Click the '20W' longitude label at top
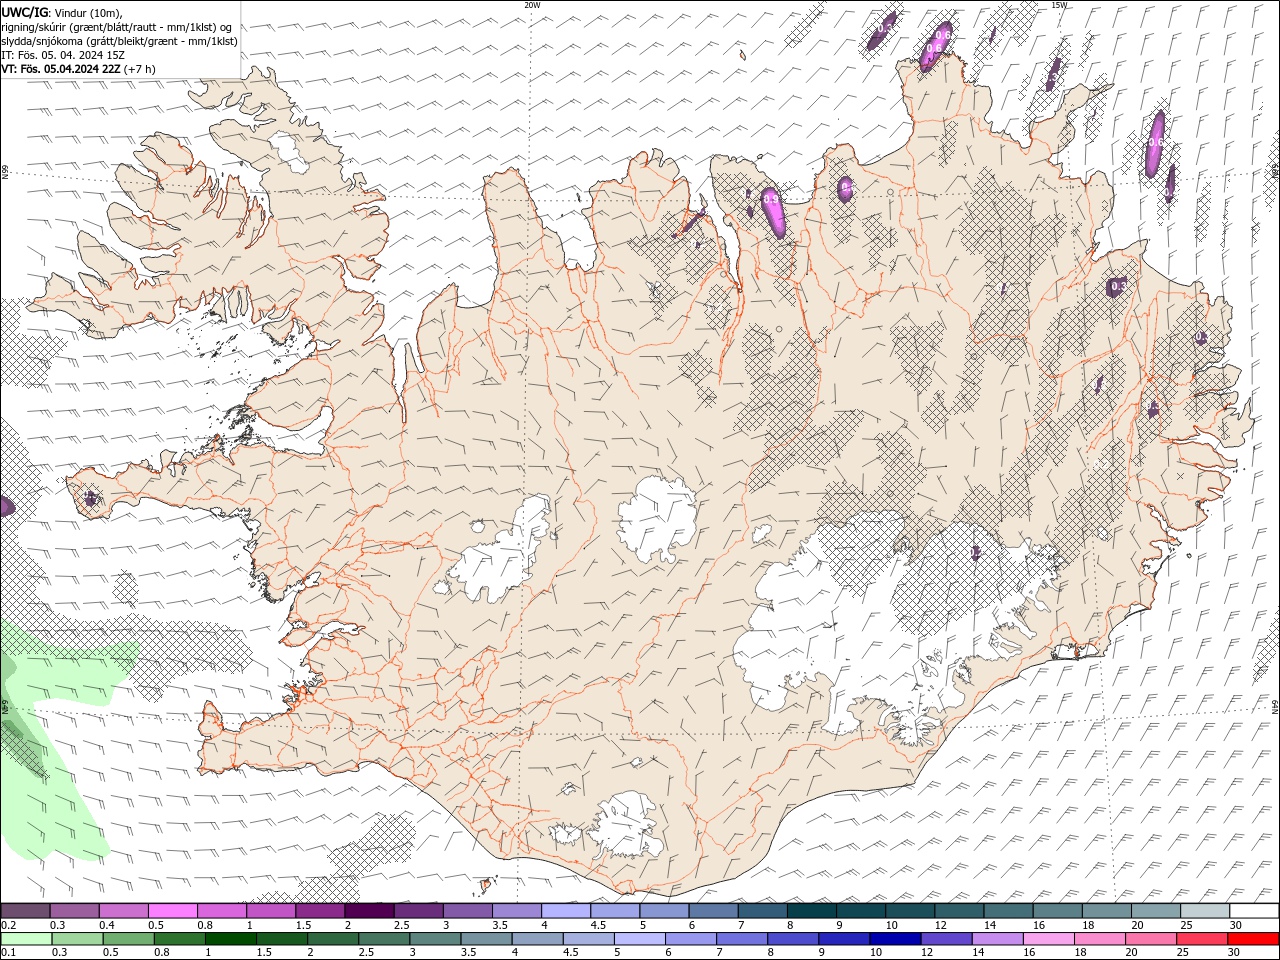This screenshot has height=960, width=1280. coord(532,5)
